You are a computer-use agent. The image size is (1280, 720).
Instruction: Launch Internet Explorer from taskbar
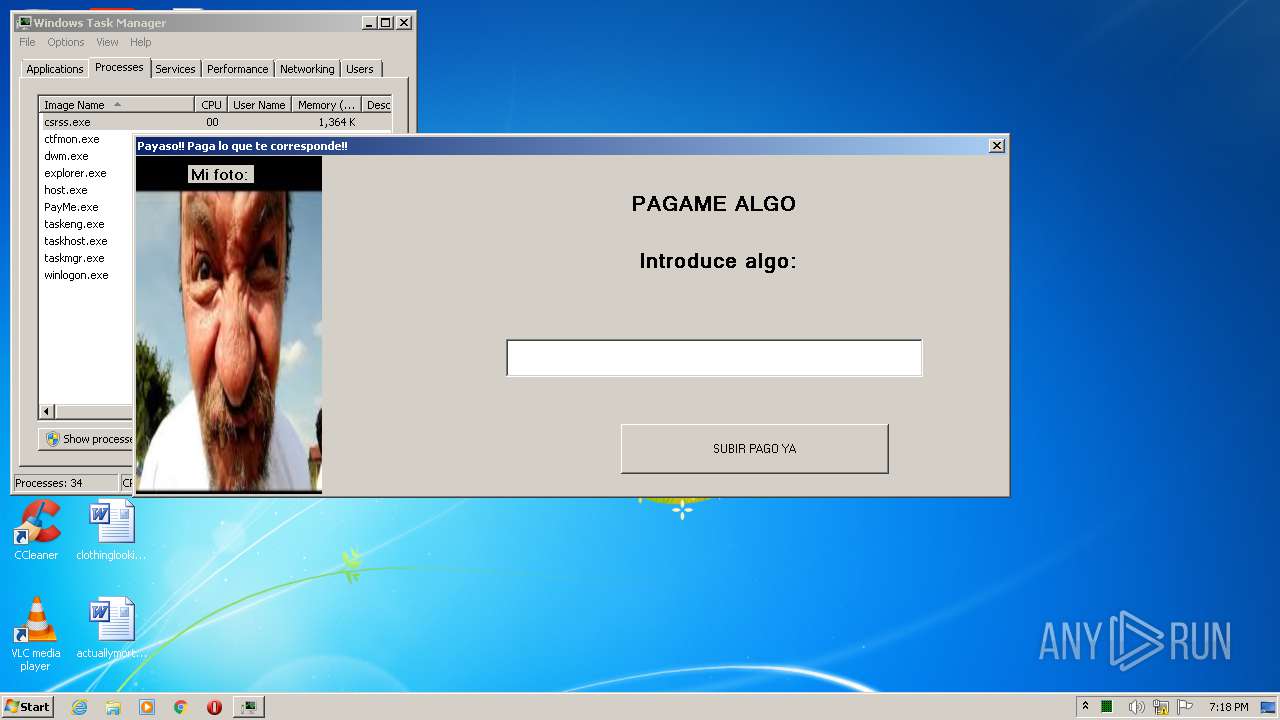(79, 707)
